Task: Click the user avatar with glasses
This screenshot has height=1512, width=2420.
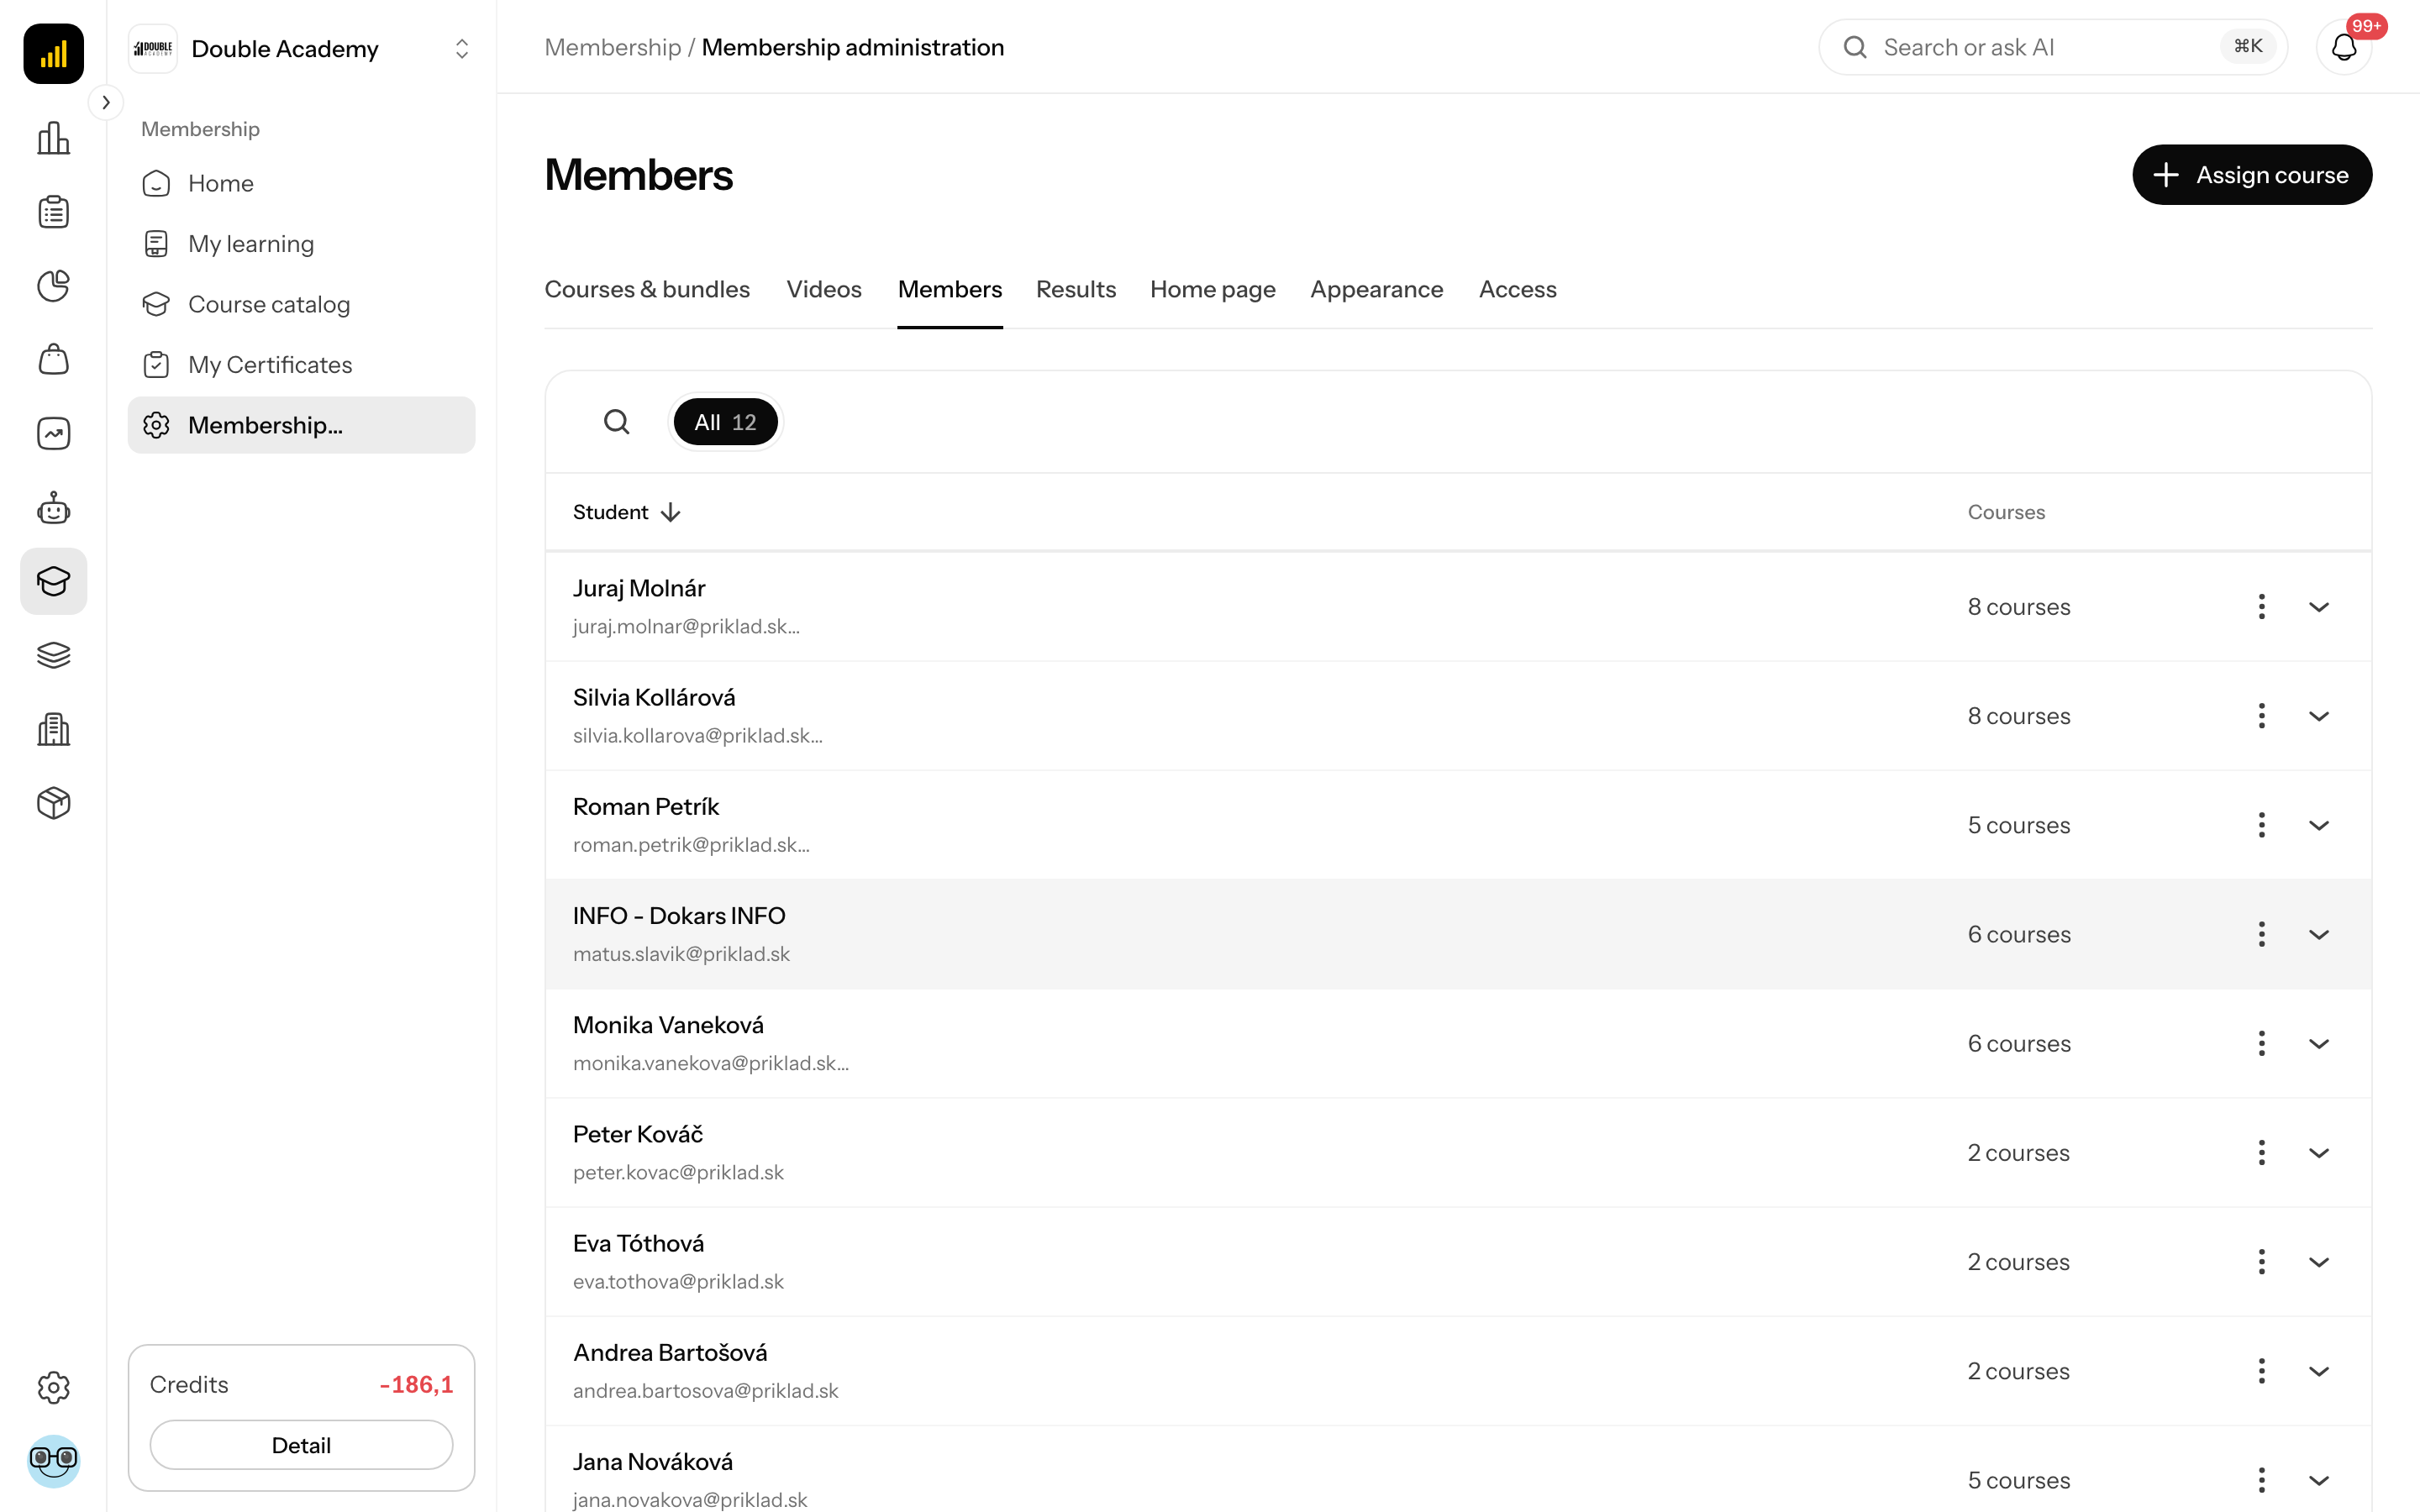Action: 53,1461
